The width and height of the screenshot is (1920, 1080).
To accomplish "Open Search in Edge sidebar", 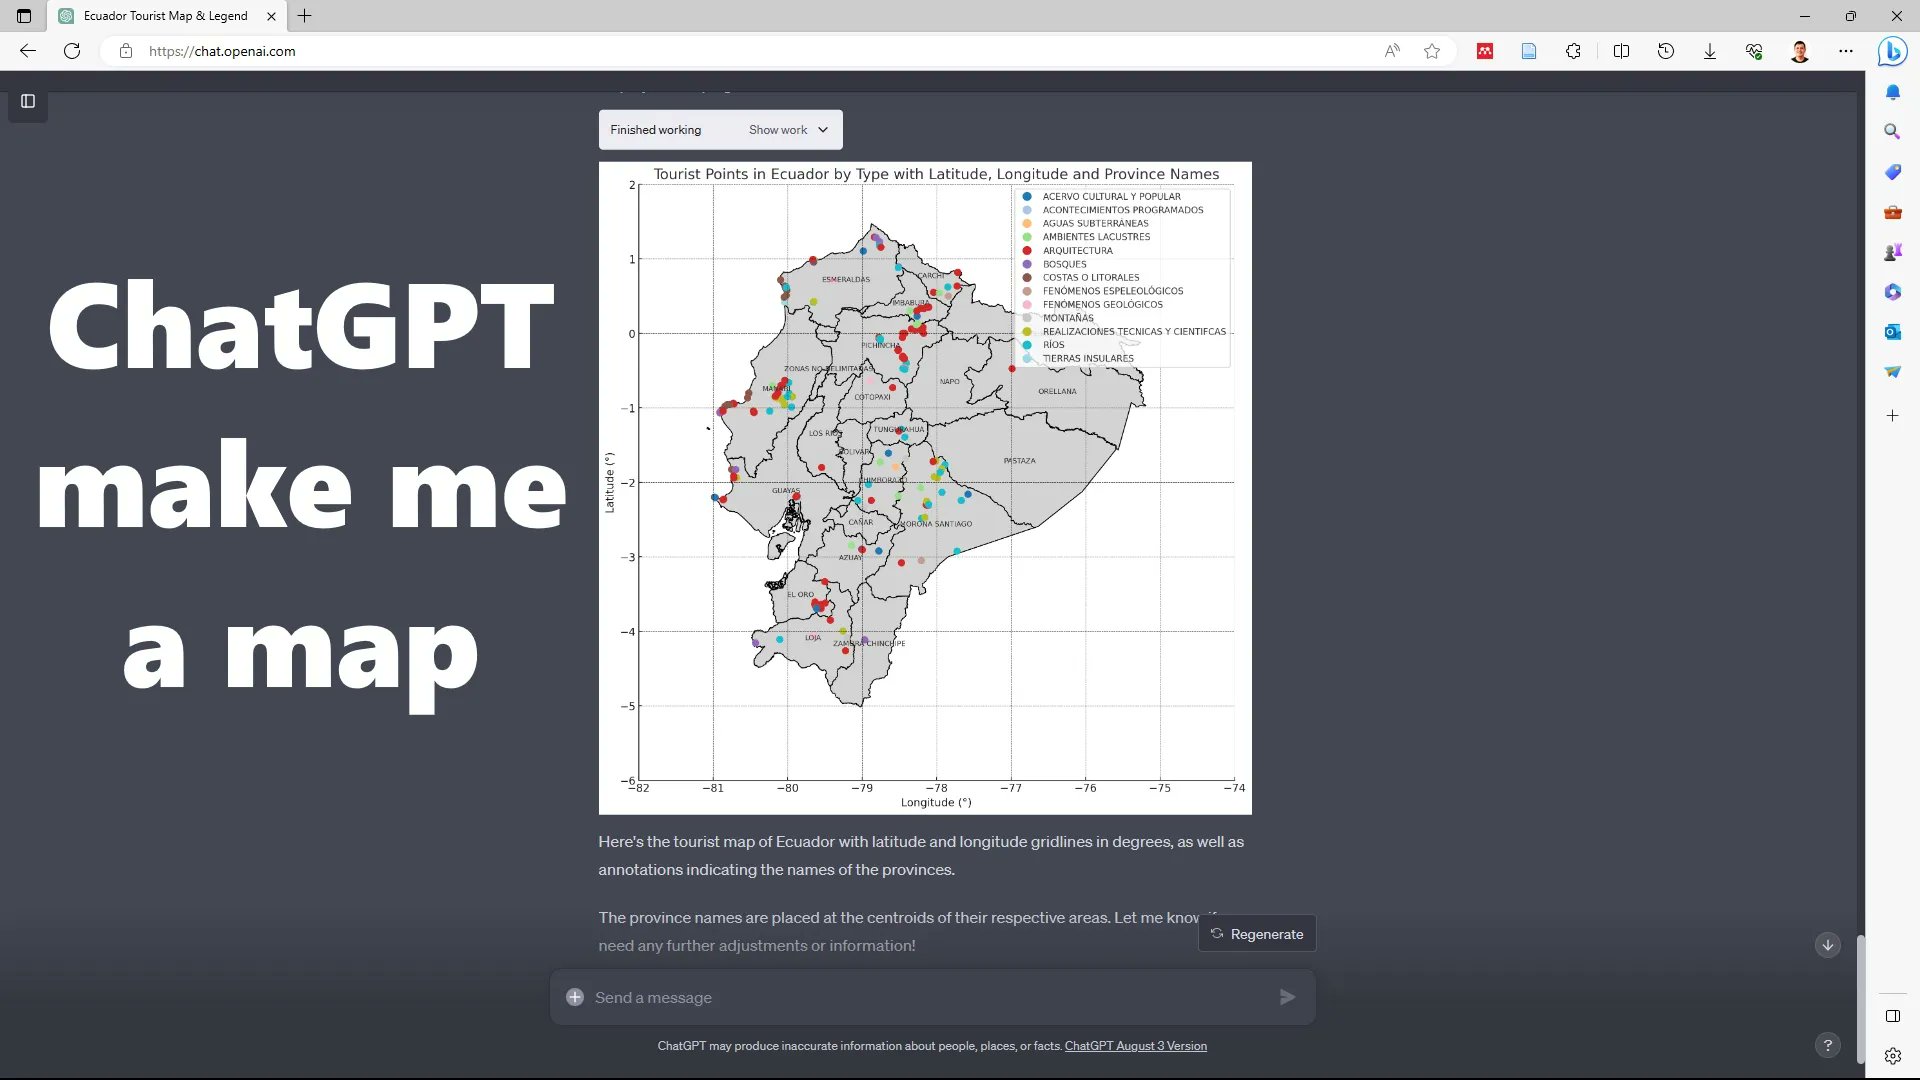I will coord(1893,132).
